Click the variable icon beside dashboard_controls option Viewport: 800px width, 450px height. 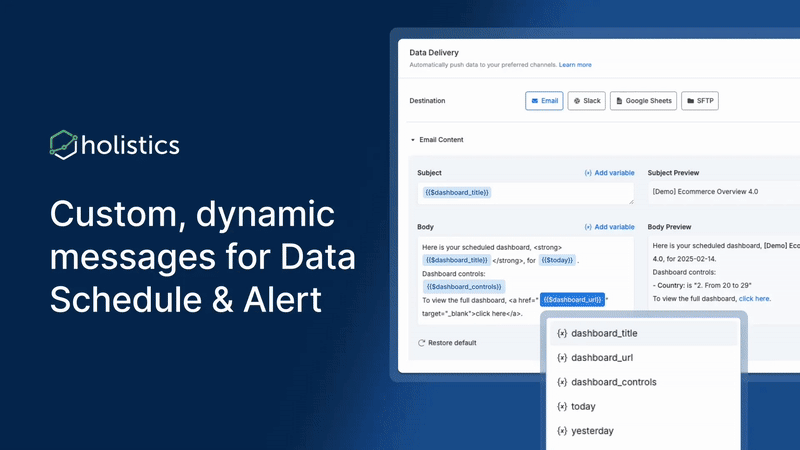coord(562,382)
